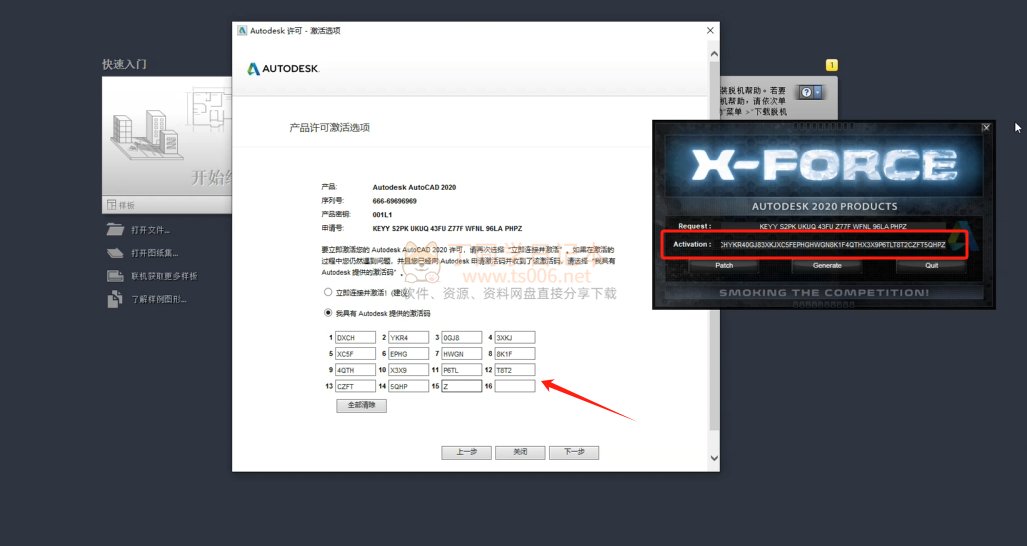Click the Quit button in X-Force window
1027x546 pixels.
tap(931, 265)
